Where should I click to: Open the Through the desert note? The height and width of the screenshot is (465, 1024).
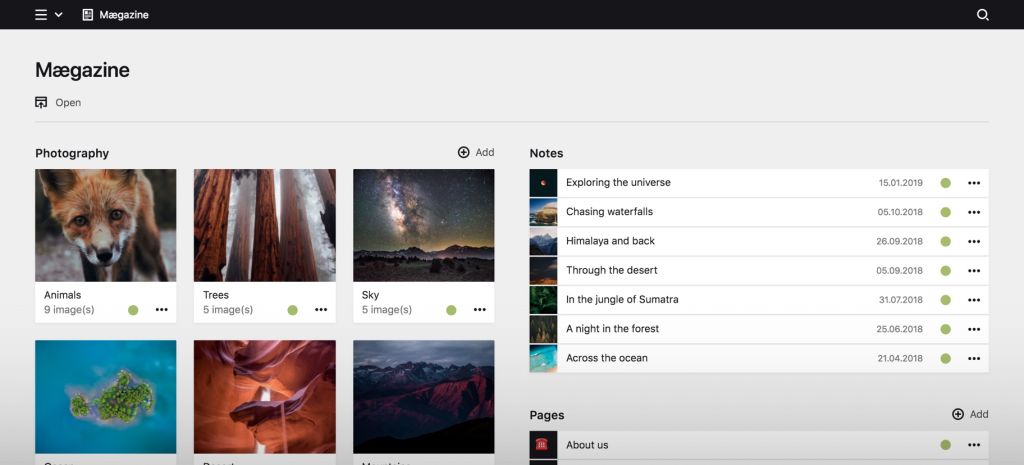(x=611, y=270)
